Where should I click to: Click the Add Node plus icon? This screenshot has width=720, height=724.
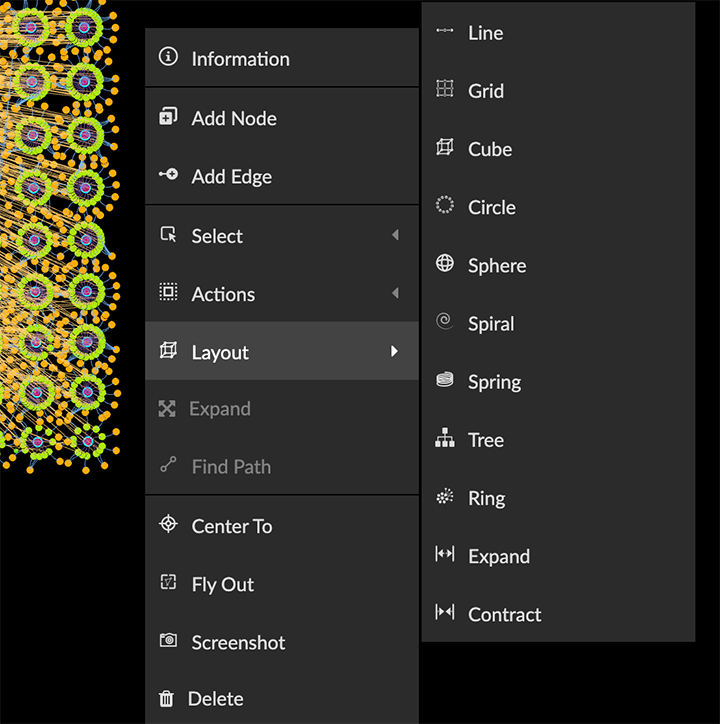168,118
